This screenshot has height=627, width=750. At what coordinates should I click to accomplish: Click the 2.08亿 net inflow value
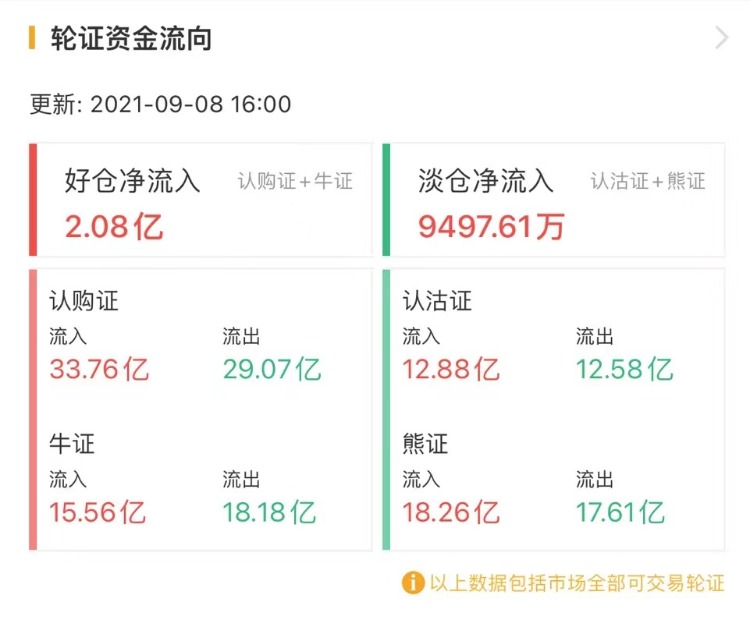click(114, 227)
